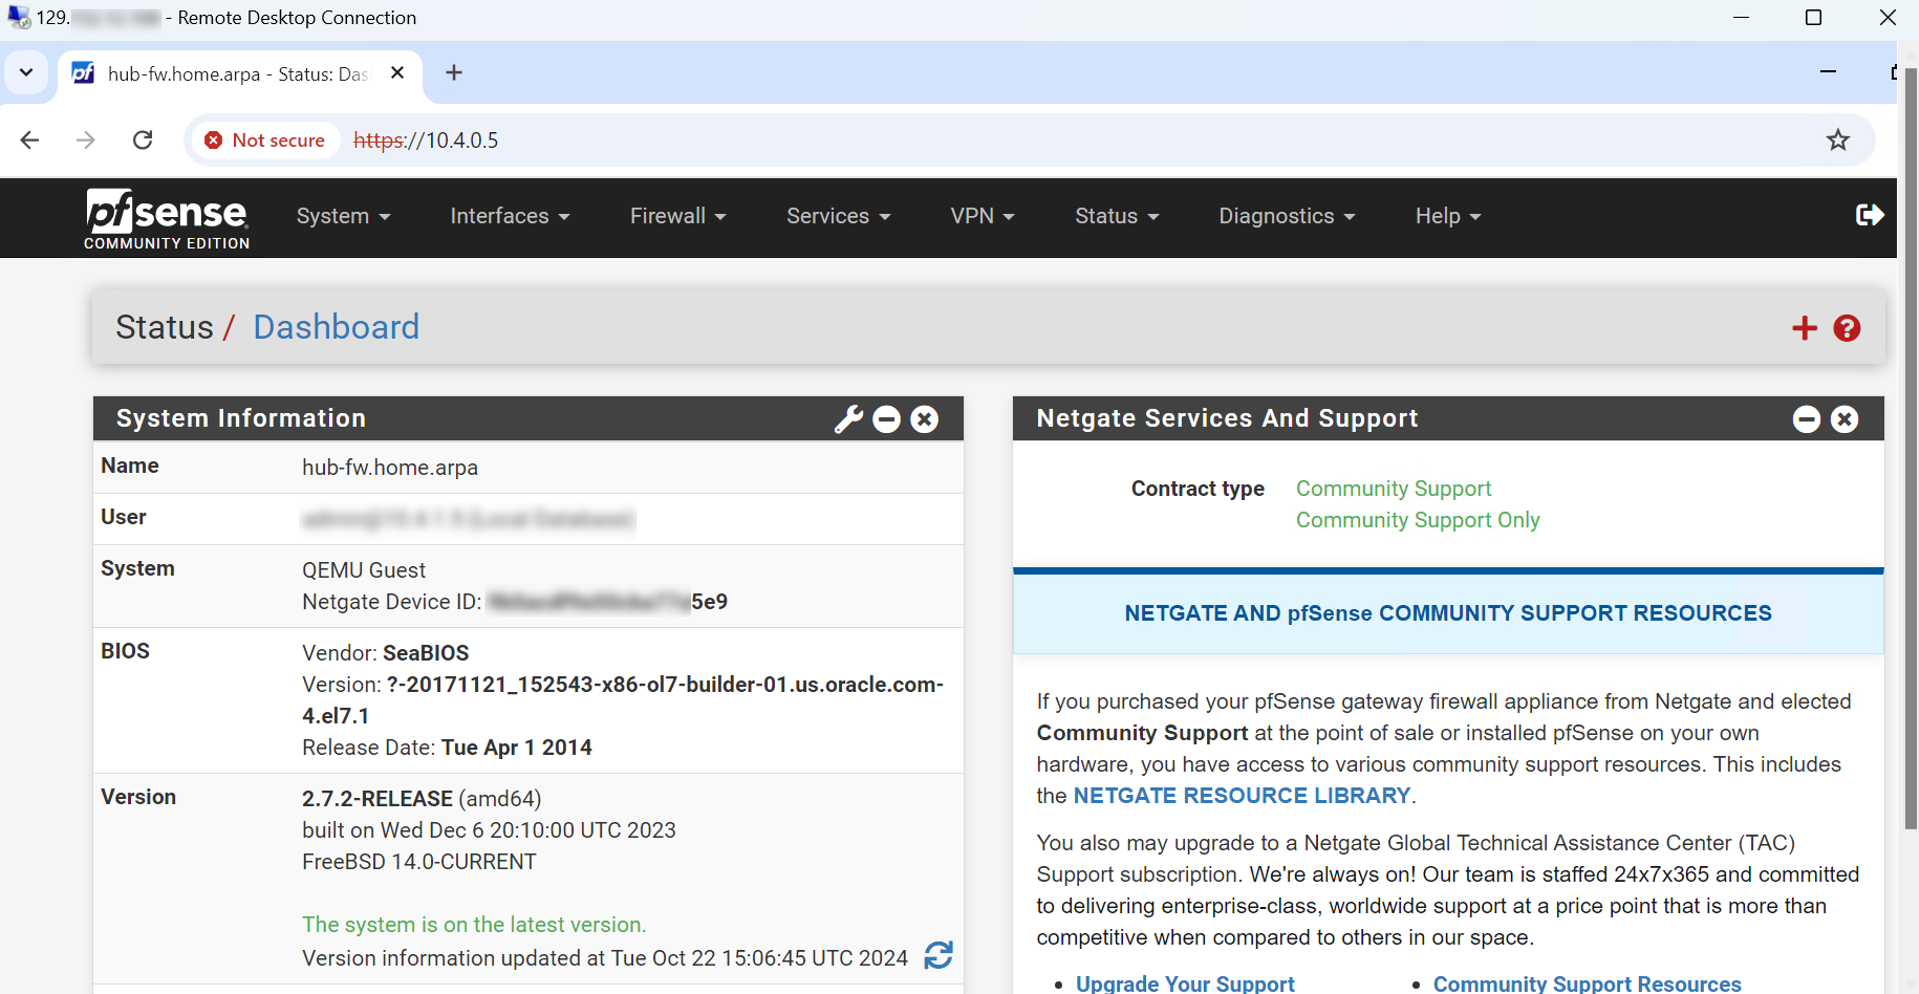Click the Status breadcrumb text
This screenshot has width=1919, height=994.
pos(164,327)
